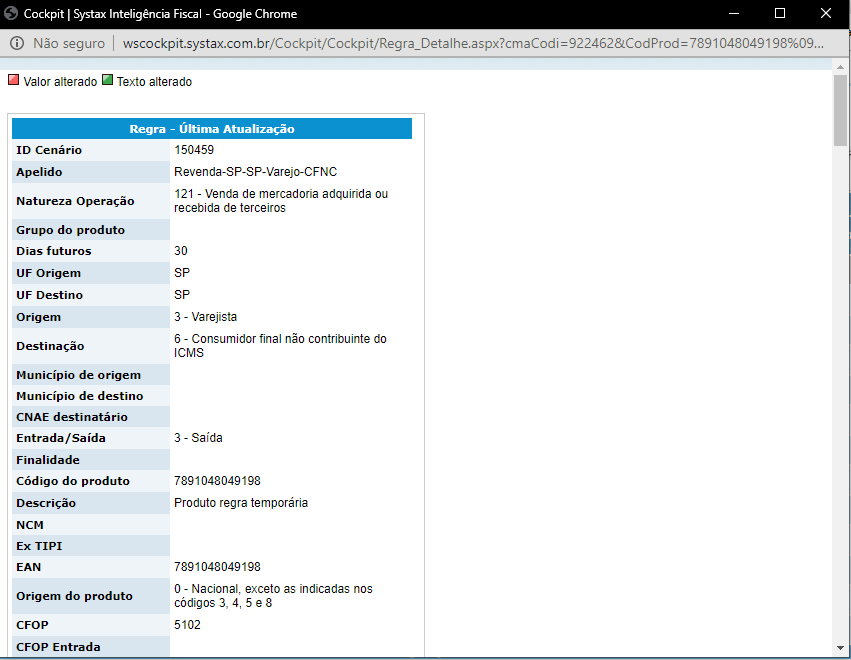Viewport: 851px width, 660px height.
Task: Click the site info 'Não seguro' icon
Action: [x=17, y=43]
